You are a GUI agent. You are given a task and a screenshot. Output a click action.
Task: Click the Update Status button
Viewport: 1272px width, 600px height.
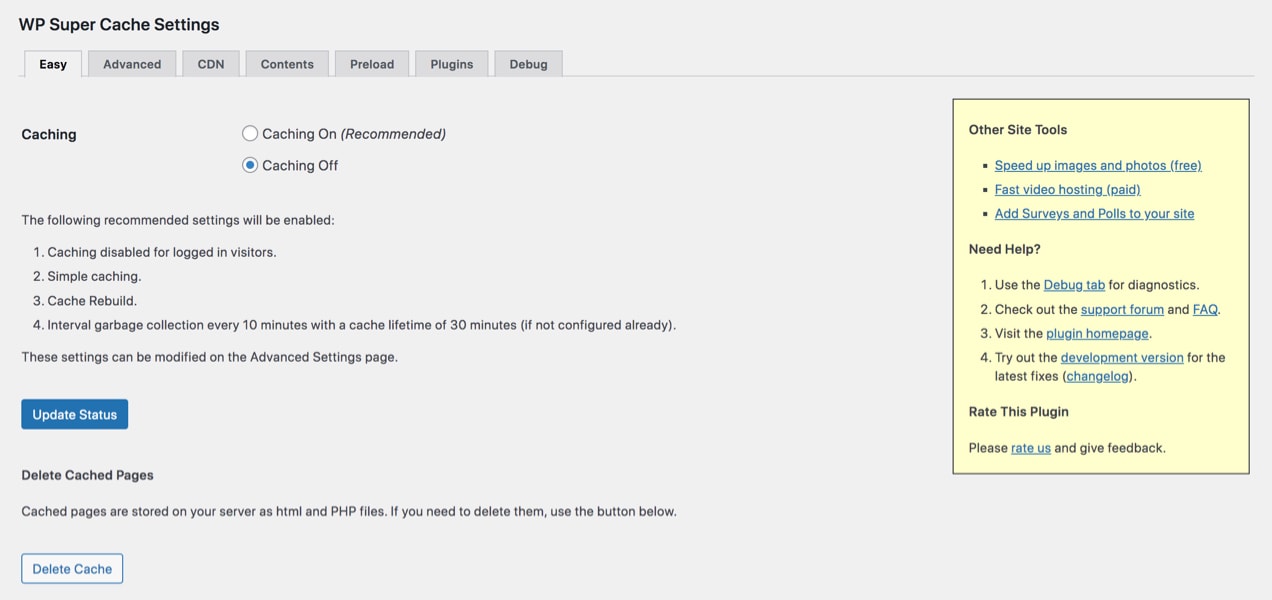tap(75, 414)
